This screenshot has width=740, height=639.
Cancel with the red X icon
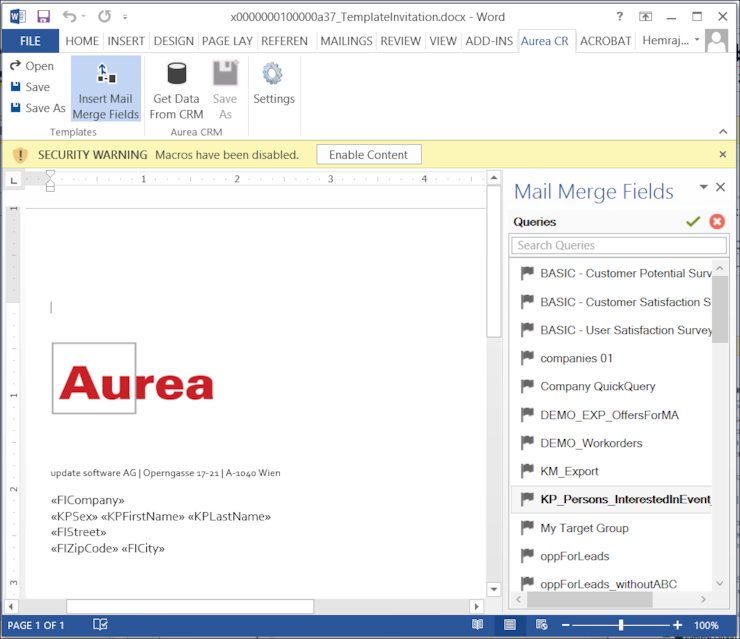717,221
